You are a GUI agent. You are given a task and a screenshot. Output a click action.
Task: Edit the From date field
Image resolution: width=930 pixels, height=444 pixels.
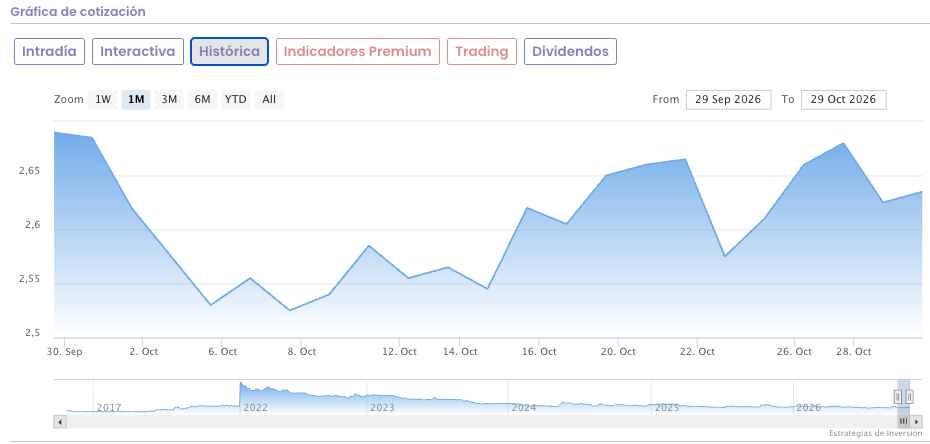coord(728,100)
